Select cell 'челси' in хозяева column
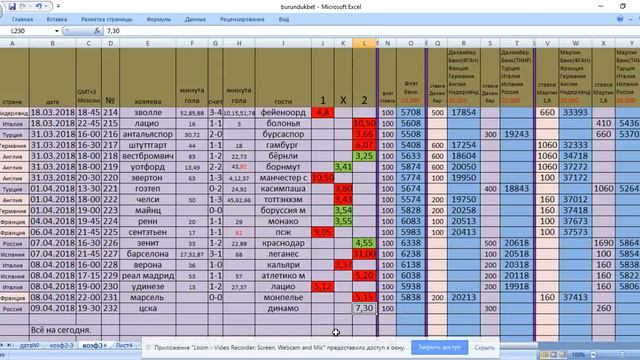Image resolution: width=640 pixels, height=360 pixels. tap(148, 199)
